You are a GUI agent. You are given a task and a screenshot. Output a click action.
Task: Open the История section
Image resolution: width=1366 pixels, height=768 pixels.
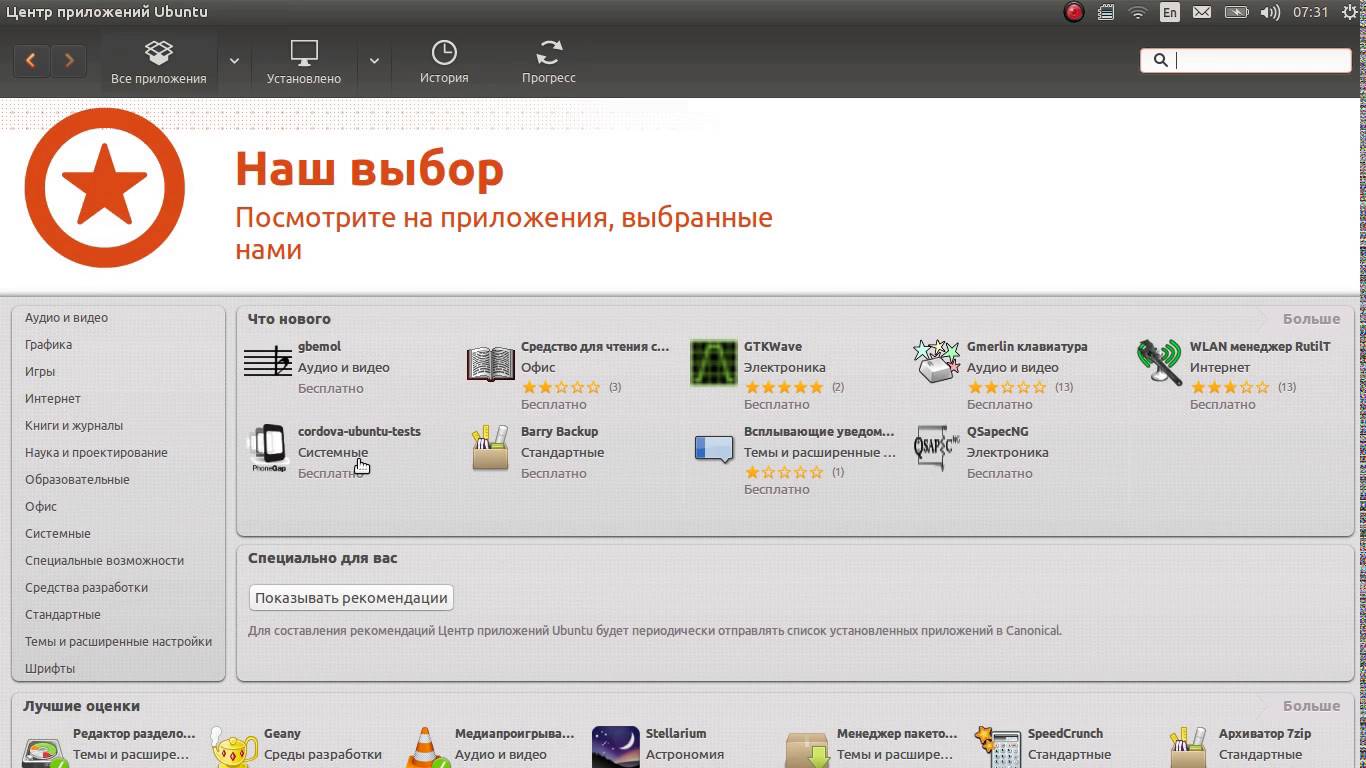pos(444,61)
